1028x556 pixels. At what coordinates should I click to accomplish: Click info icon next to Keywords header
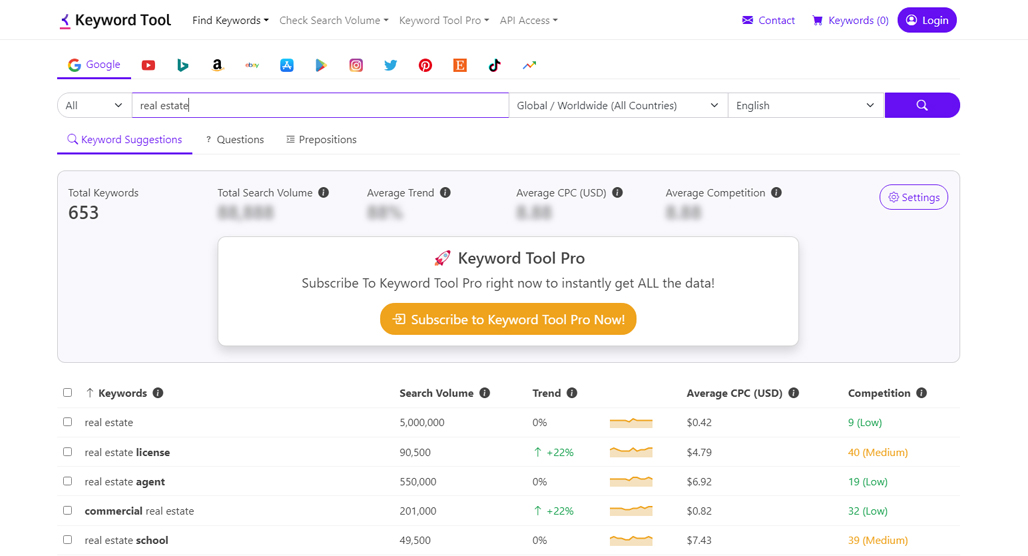158,393
